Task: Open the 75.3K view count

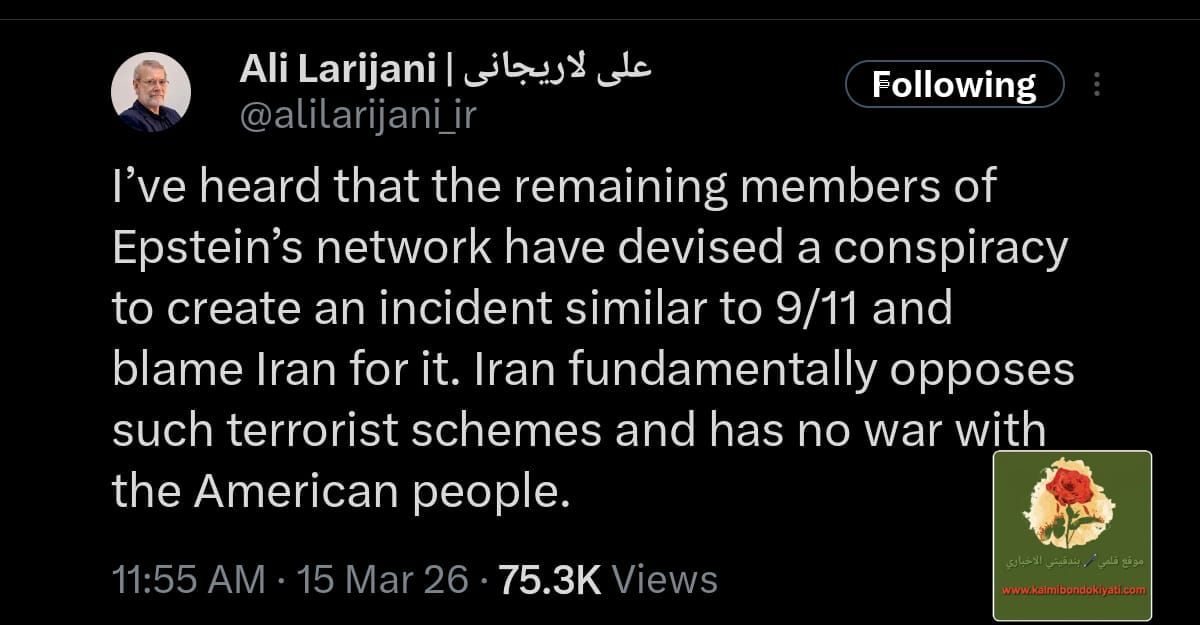Action: (549, 580)
